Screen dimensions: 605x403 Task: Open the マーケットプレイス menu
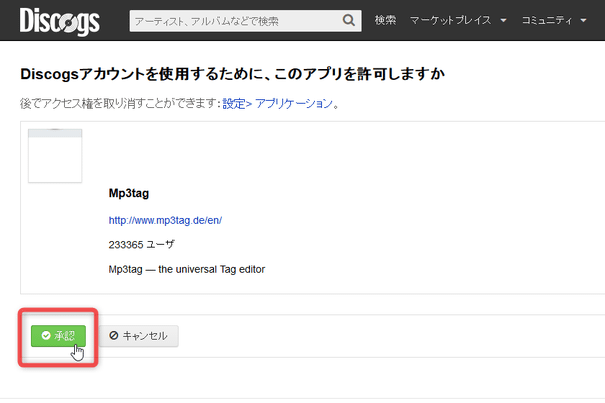click(450, 20)
